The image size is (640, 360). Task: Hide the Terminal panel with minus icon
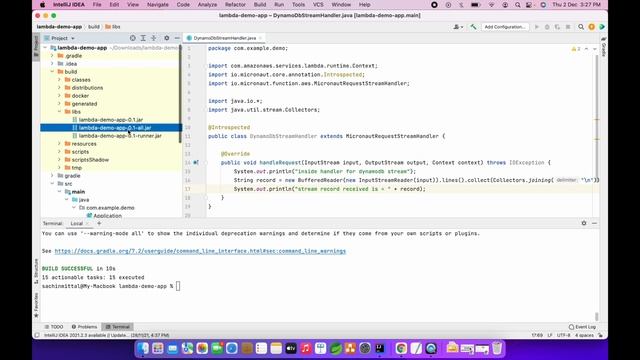pyautogui.click(x=594, y=223)
